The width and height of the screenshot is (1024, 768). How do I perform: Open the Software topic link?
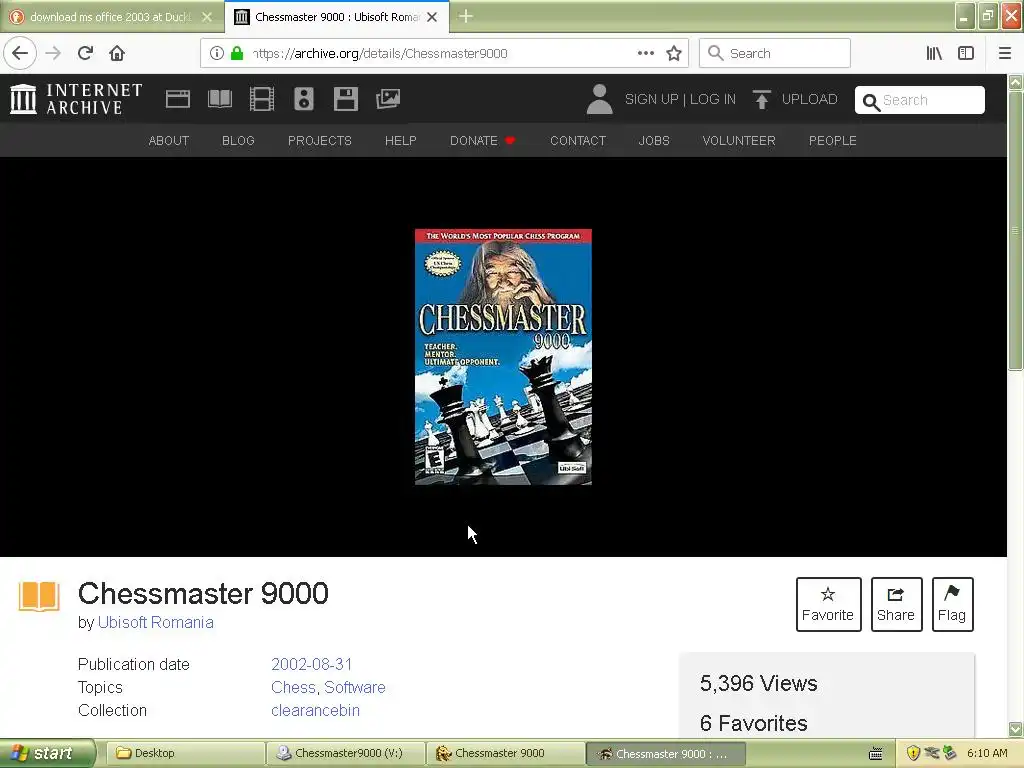click(x=355, y=687)
